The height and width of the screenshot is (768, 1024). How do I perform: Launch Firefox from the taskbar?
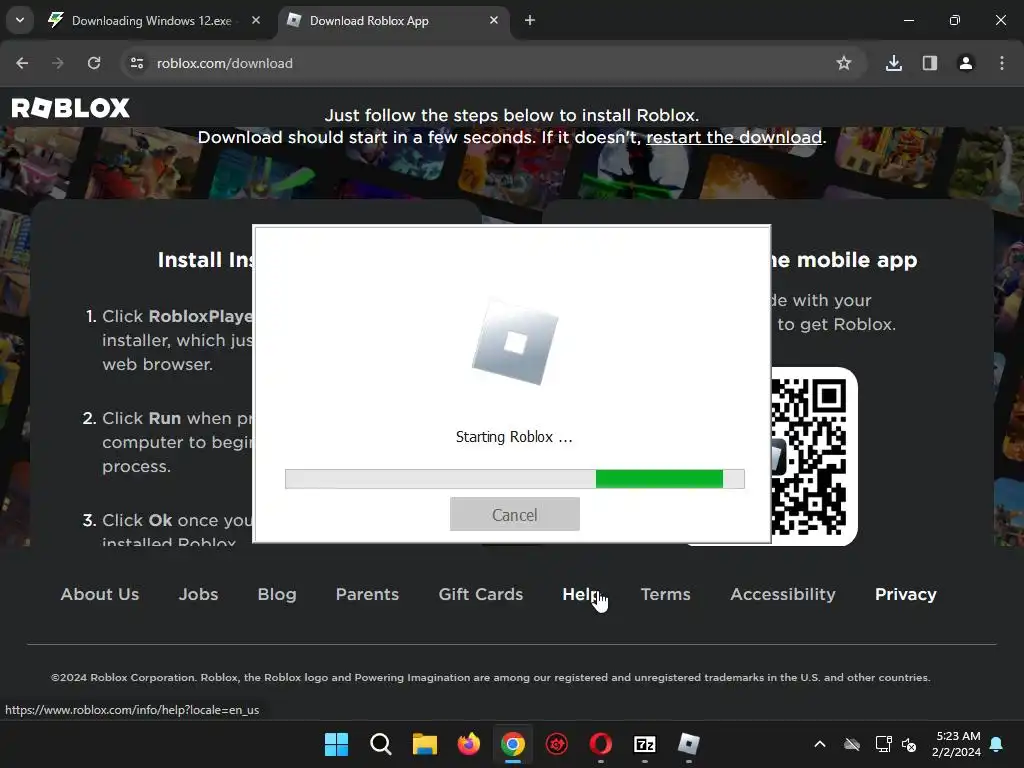click(469, 744)
